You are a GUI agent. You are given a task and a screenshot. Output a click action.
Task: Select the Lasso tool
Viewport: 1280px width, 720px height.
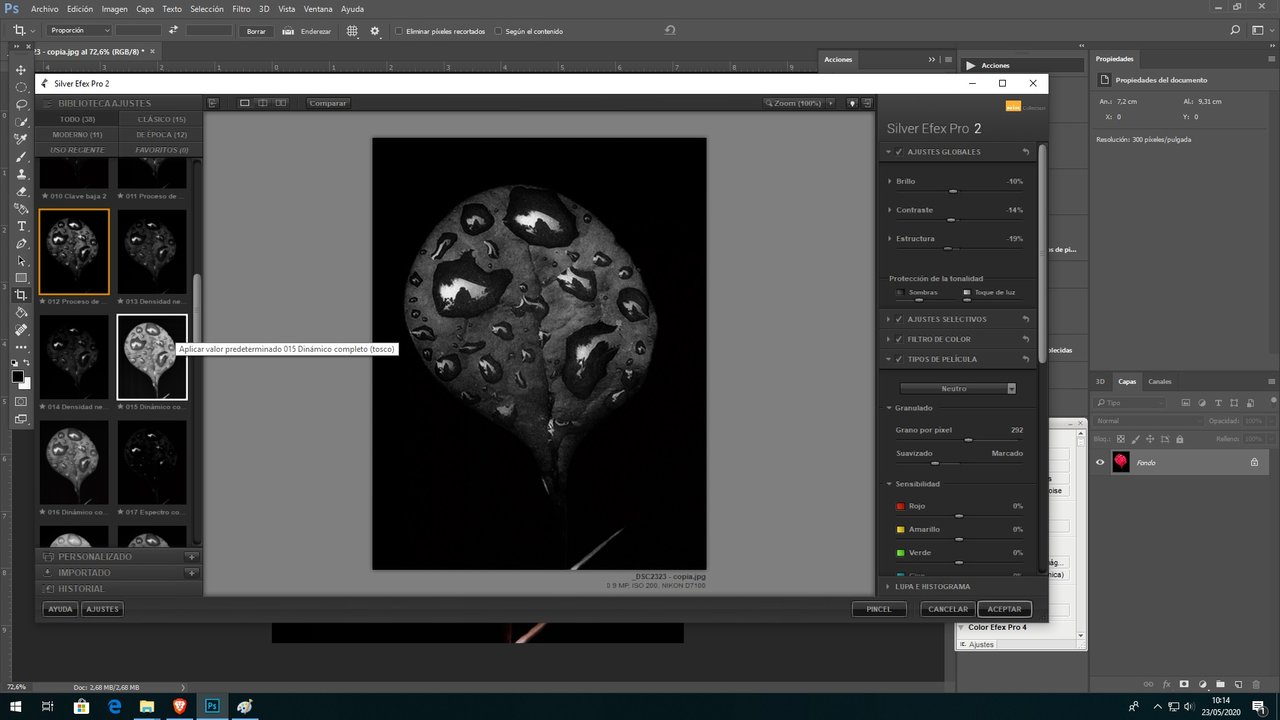point(21,104)
